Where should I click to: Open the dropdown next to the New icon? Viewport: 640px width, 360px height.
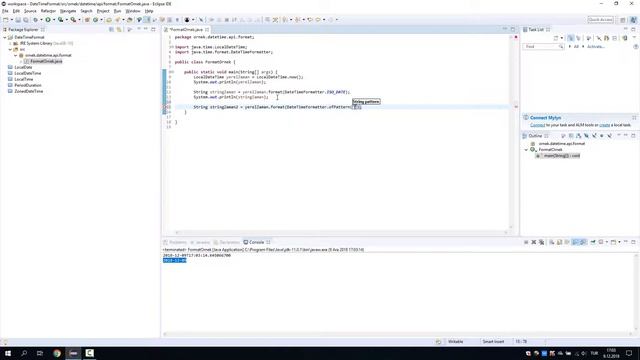coord(11,20)
